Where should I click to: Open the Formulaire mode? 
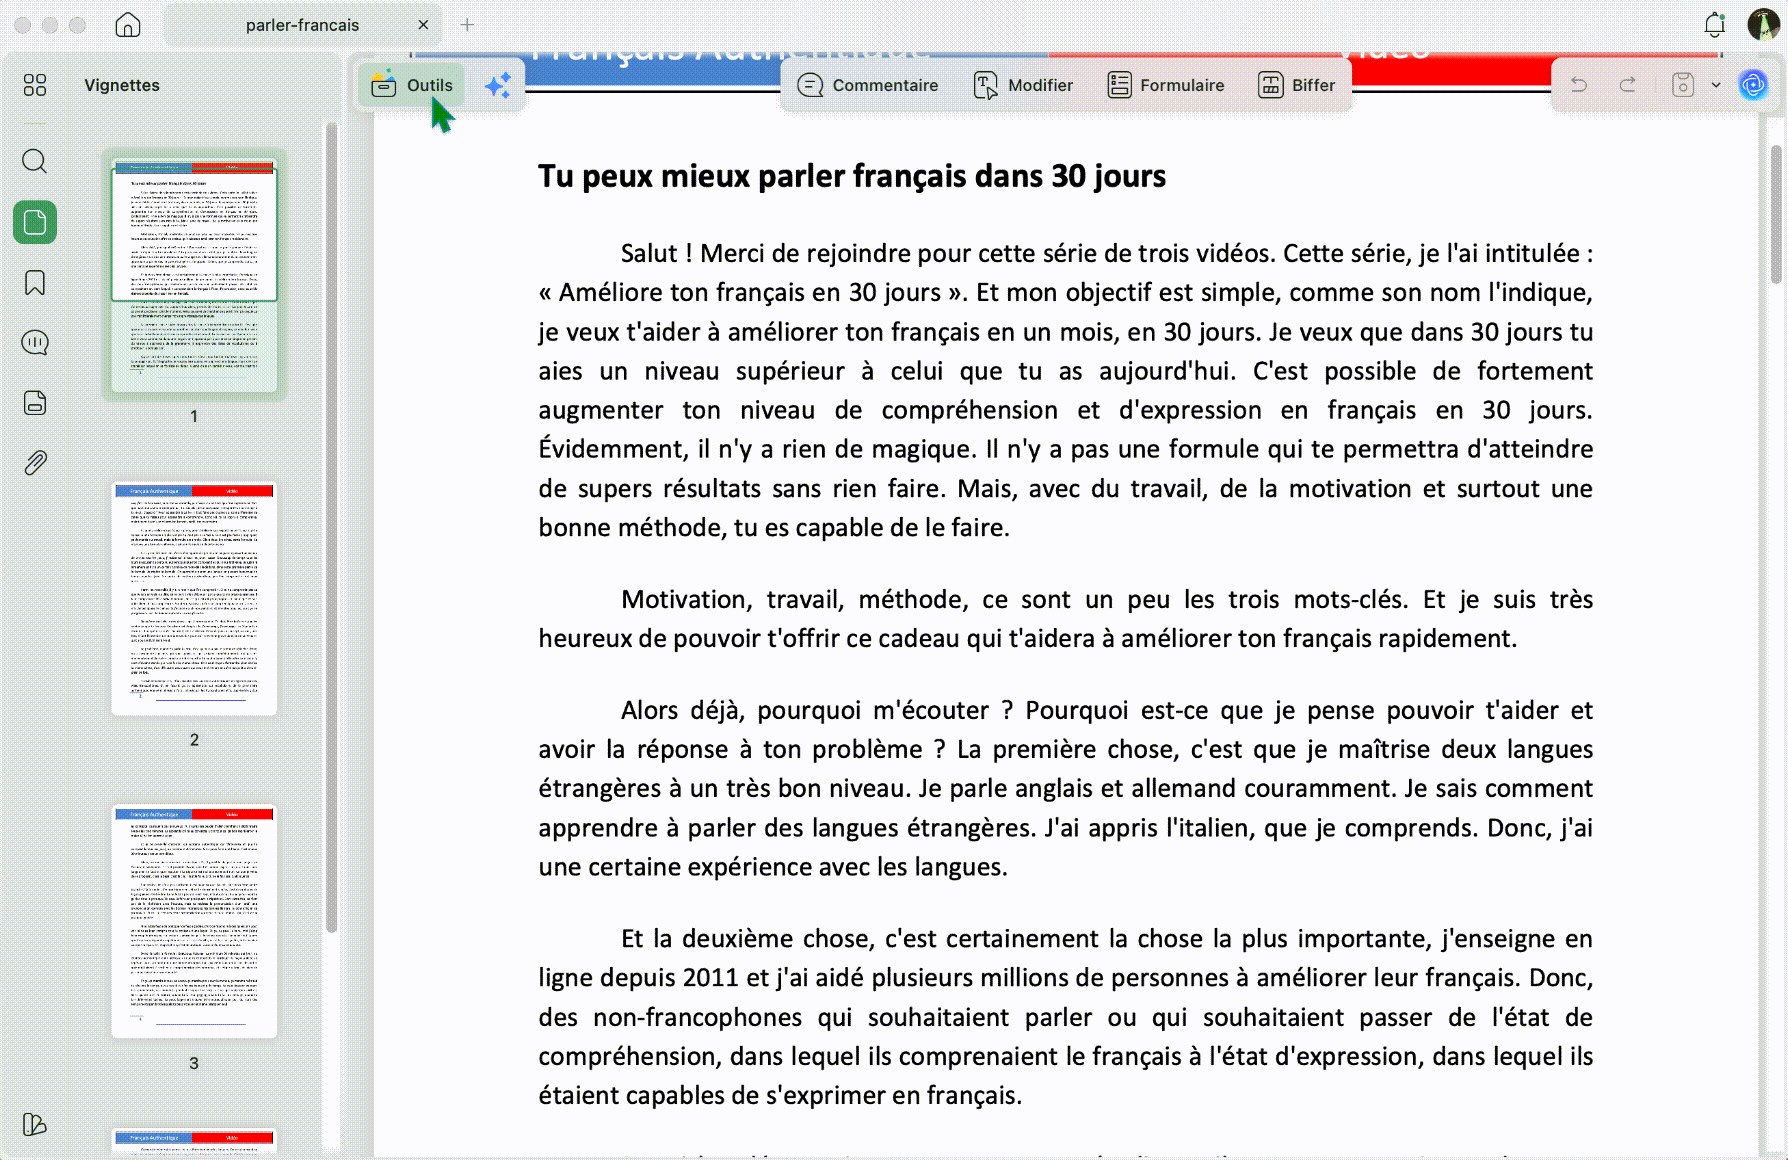pos(1166,85)
